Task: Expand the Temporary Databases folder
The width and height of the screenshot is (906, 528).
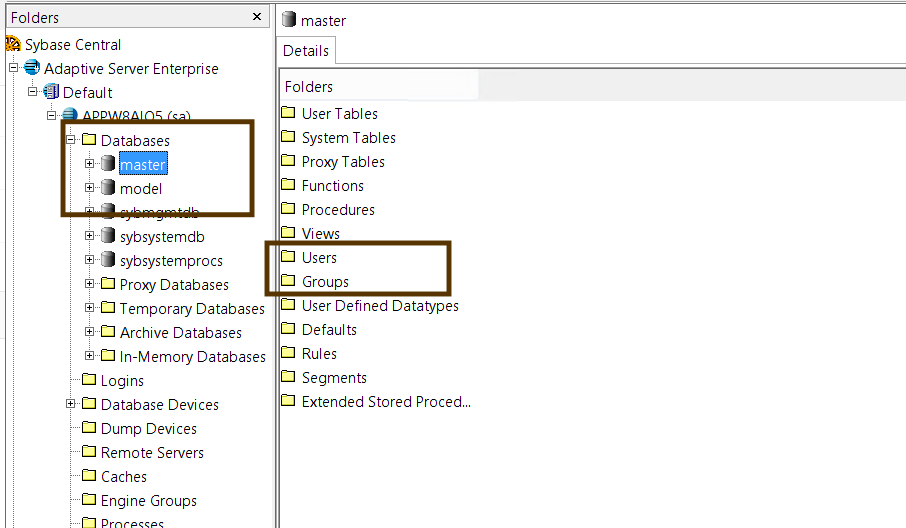Action: coord(90,307)
